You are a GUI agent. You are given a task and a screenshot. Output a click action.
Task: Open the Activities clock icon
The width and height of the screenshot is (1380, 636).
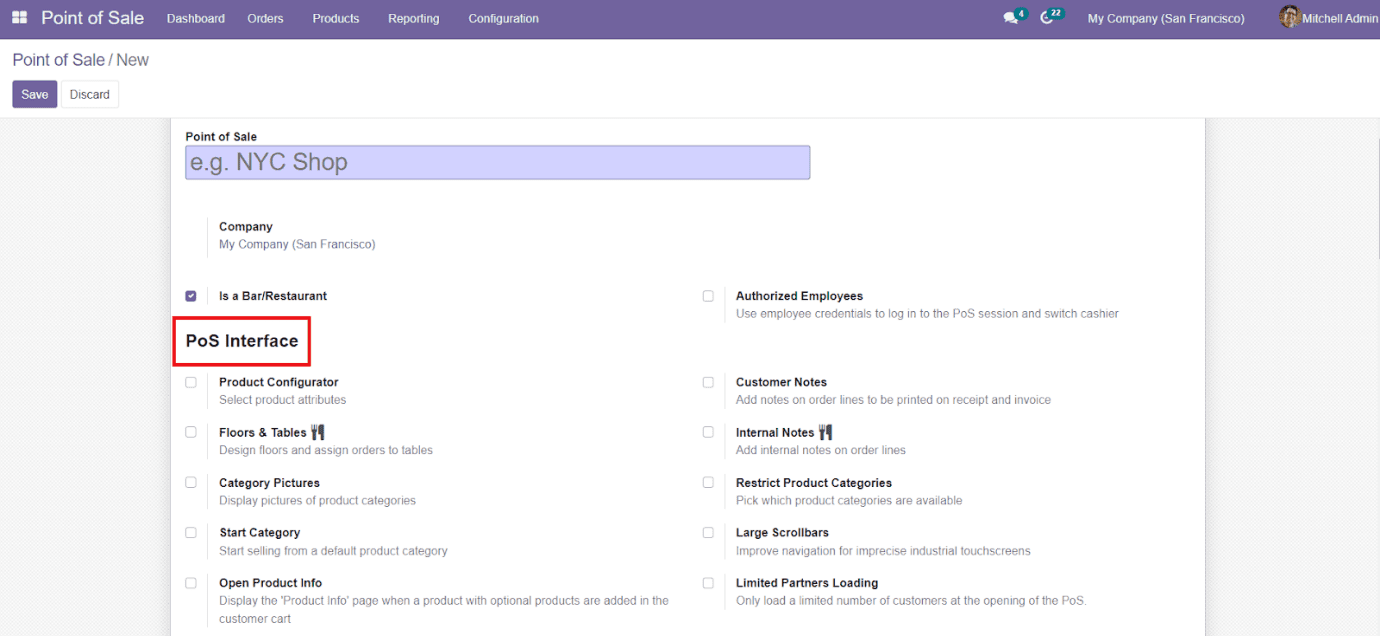tap(1048, 16)
